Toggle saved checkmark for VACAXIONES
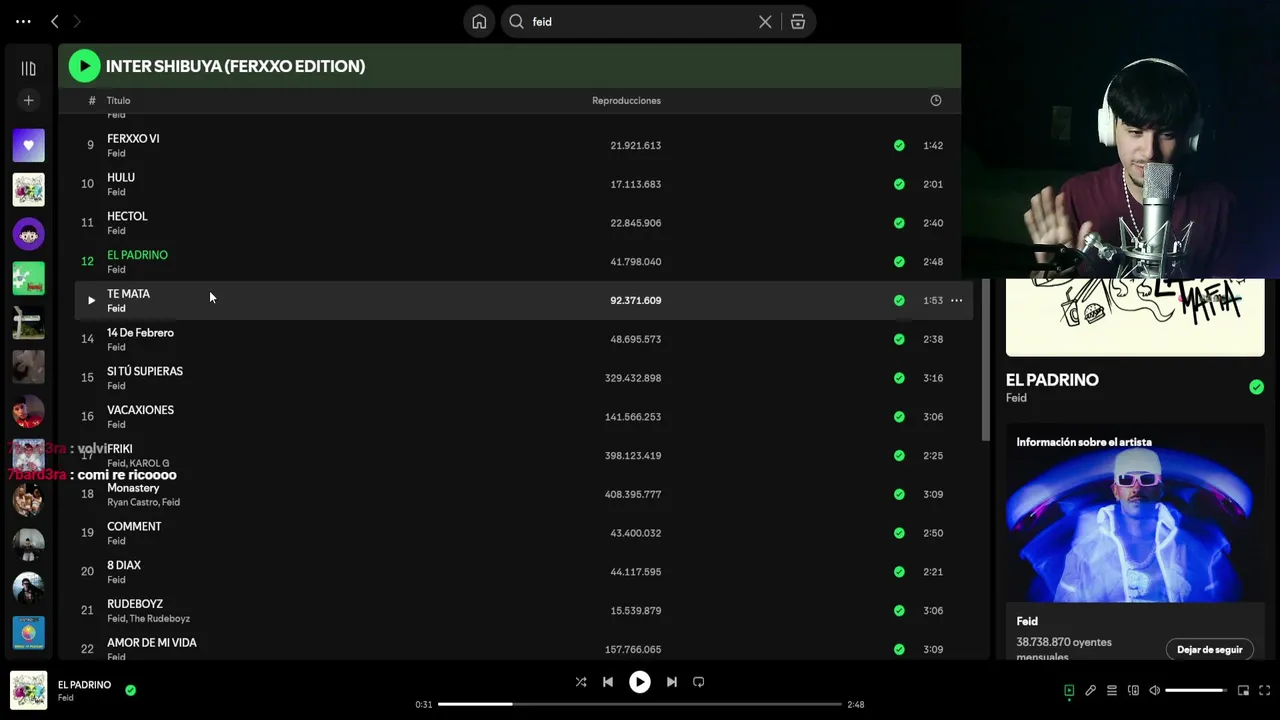Viewport: 1280px width, 720px height. pyautogui.click(x=899, y=417)
